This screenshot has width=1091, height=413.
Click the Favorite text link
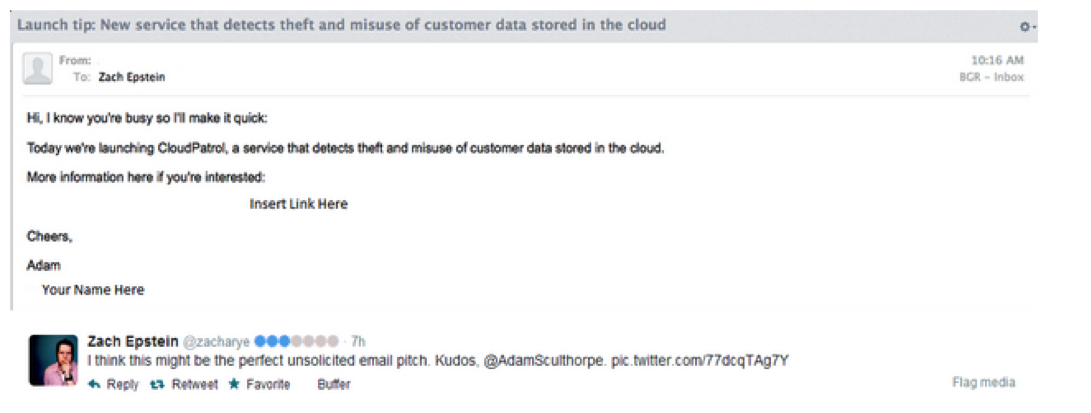[x=268, y=384]
